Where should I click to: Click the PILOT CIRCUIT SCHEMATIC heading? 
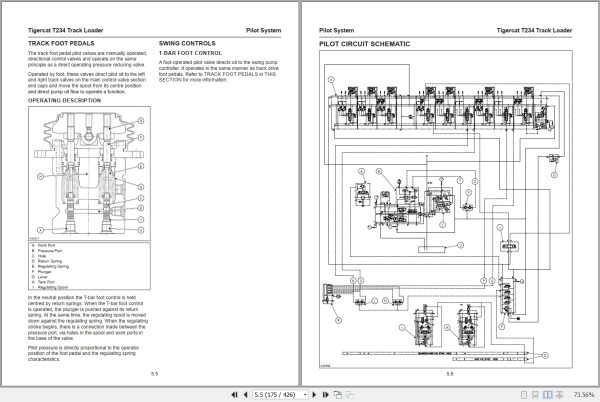click(x=364, y=44)
